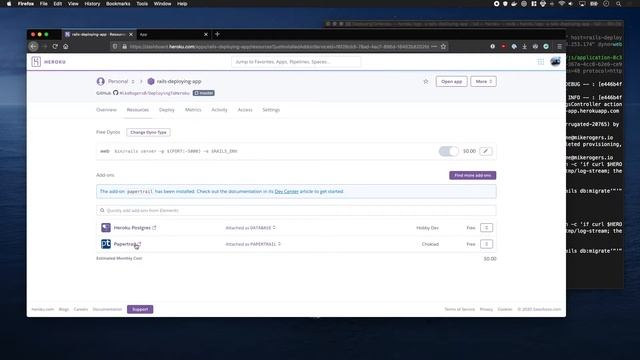Image resolution: width=640 pixels, height=360 pixels.
Task: Open the Access tab
Action: 245,110
